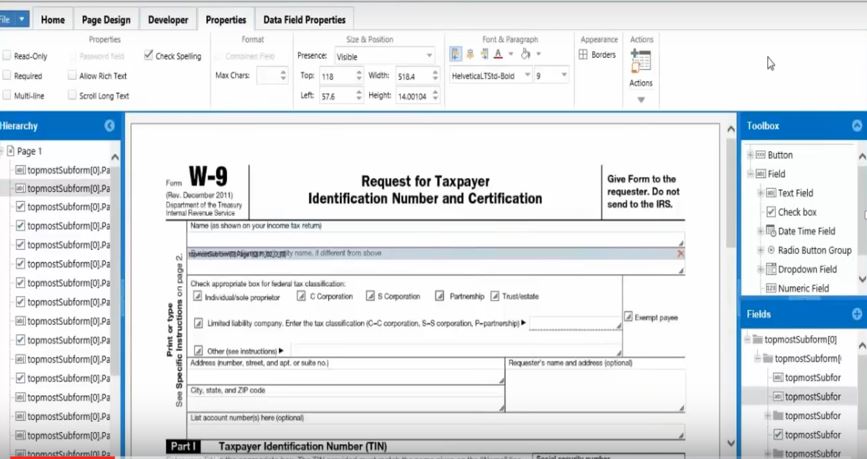Delete selected field with red X
Viewport: 867px width, 459px height.
pyautogui.click(x=680, y=253)
